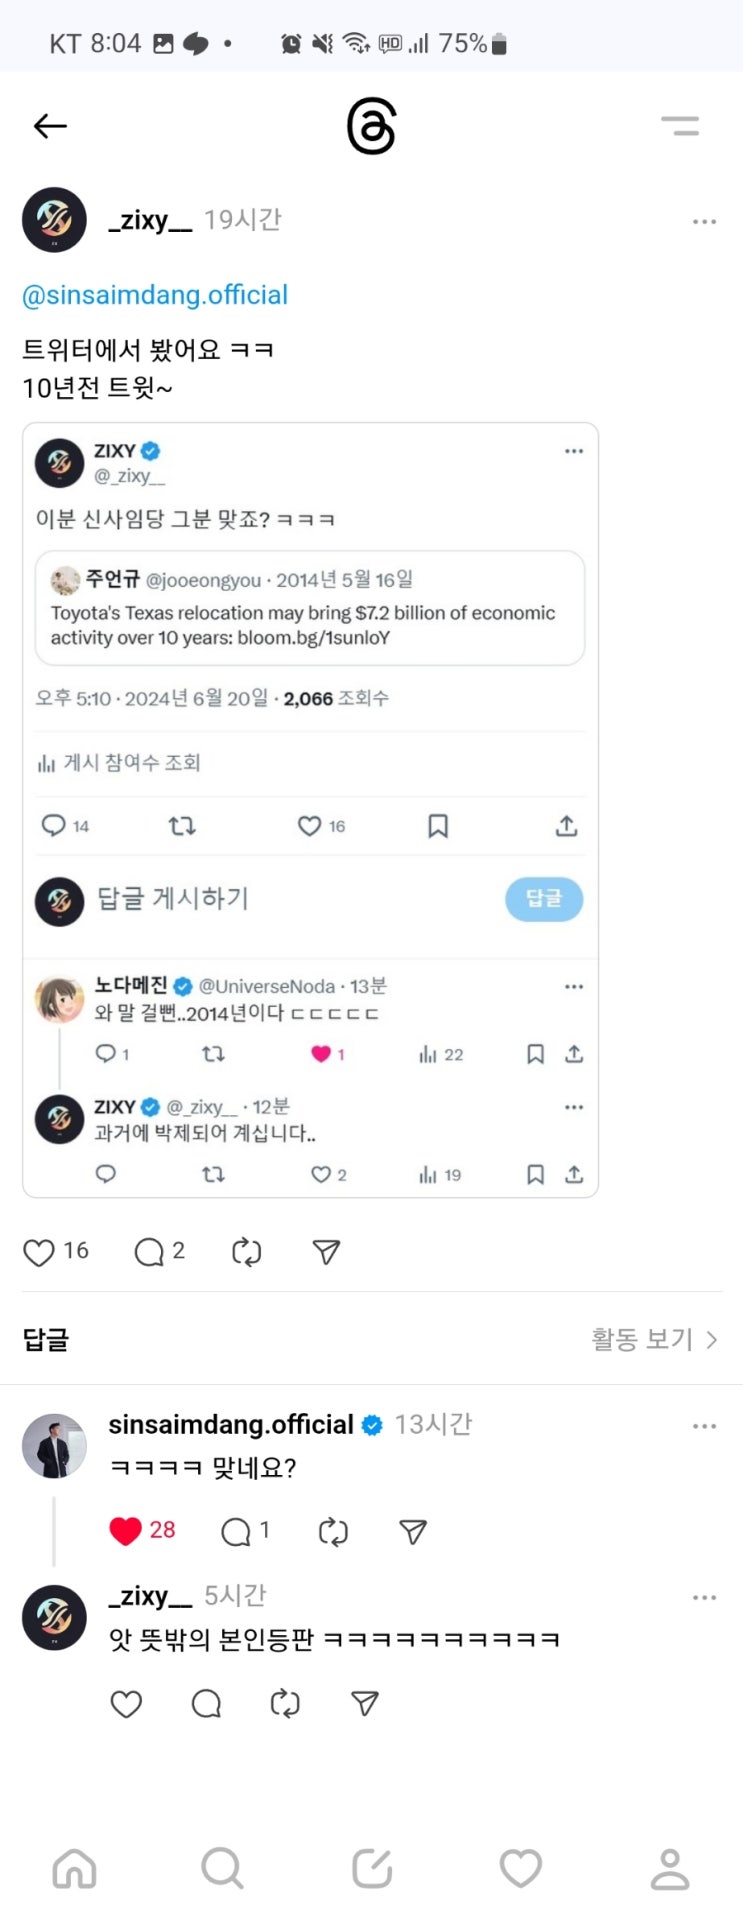Open the two-line menu icon at top right
This screenshot has width=743, height=1929.
click(680, 126)
